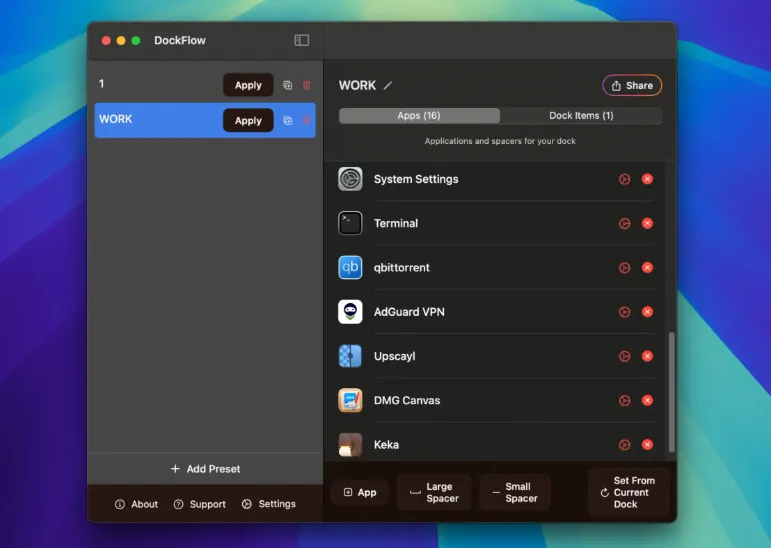Screen dimensions: 771x548
Task: Open the Support link
Action: click(x=200, y=504)
